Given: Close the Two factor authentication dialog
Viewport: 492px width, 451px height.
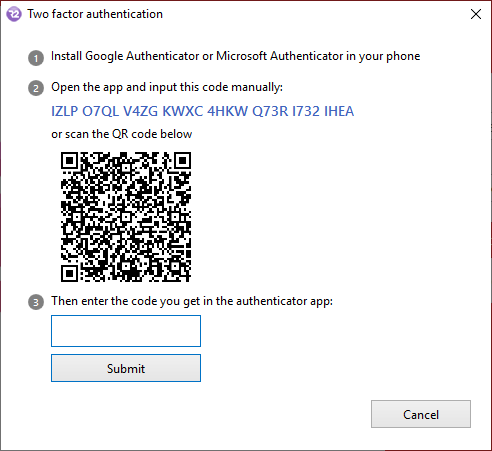Looking at the screenshot, I should coord(476,14).
